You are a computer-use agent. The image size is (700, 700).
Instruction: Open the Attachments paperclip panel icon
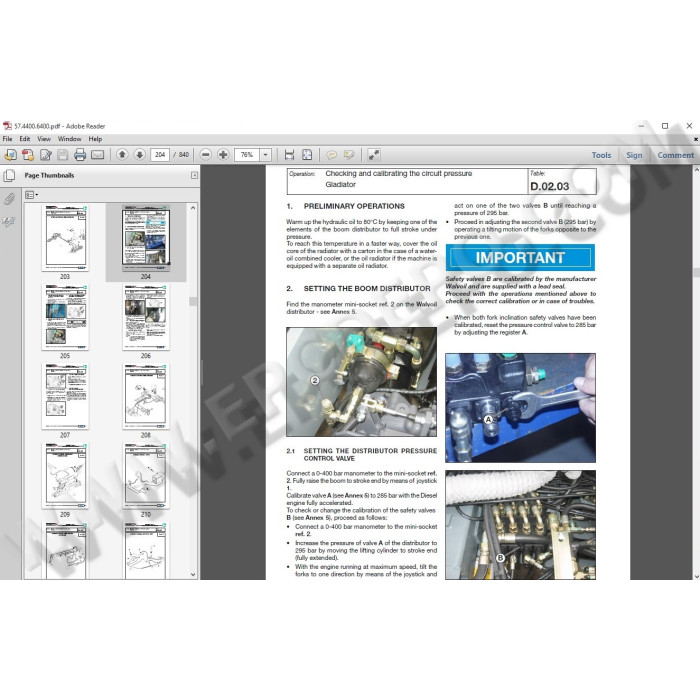point(9,199)
